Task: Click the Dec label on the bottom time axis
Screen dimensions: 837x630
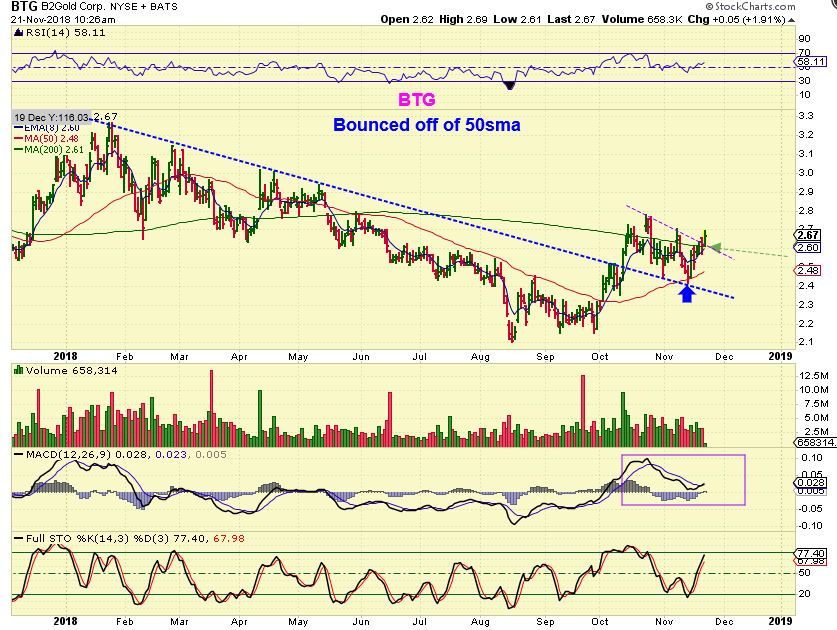Action: click(724, 622)
